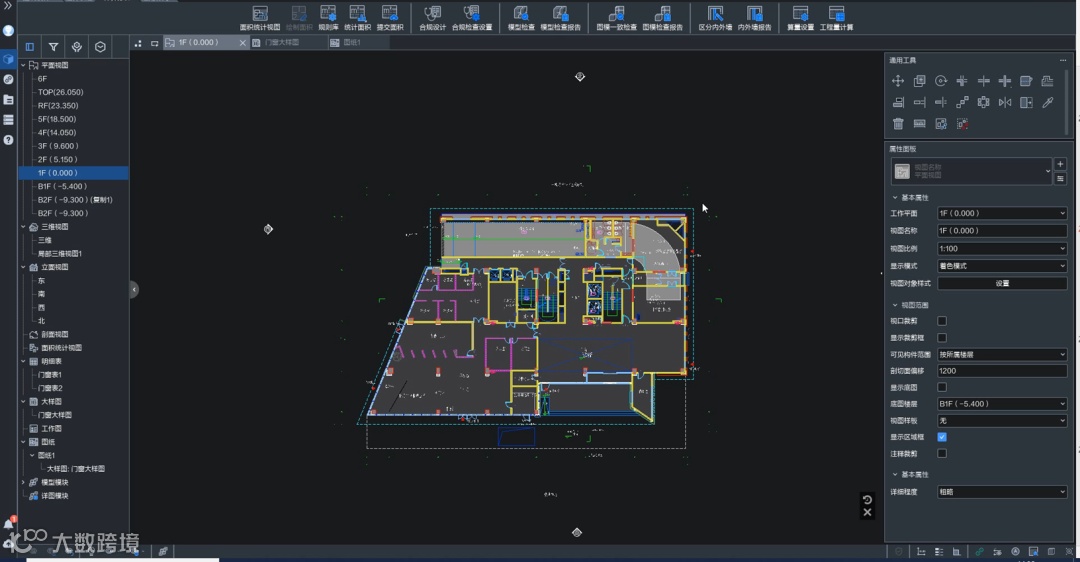Select the Rotate tool in 通用工具
Image resolution: width=1080 pixels, height=562 pixels.
coord(941,81)
